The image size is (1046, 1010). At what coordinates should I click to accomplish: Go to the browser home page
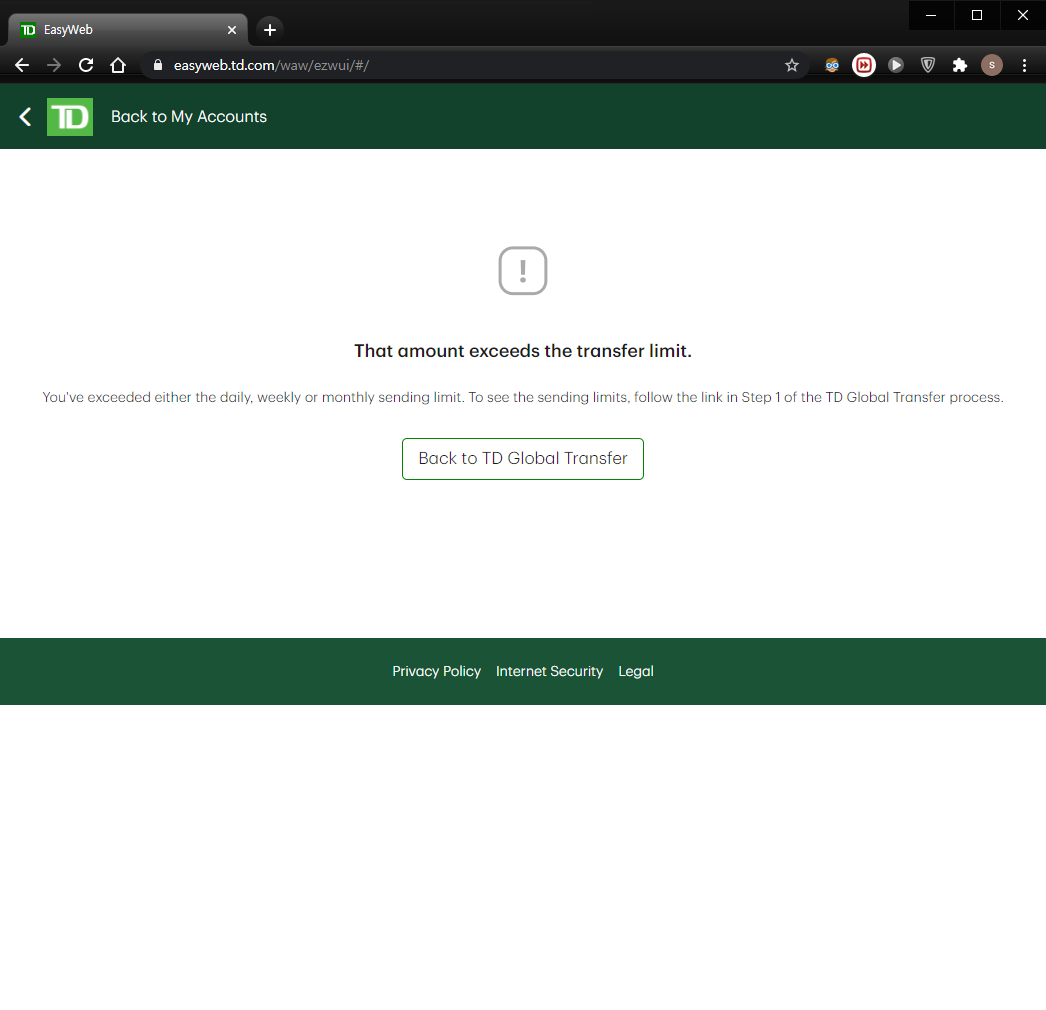(x=118, y=65)
